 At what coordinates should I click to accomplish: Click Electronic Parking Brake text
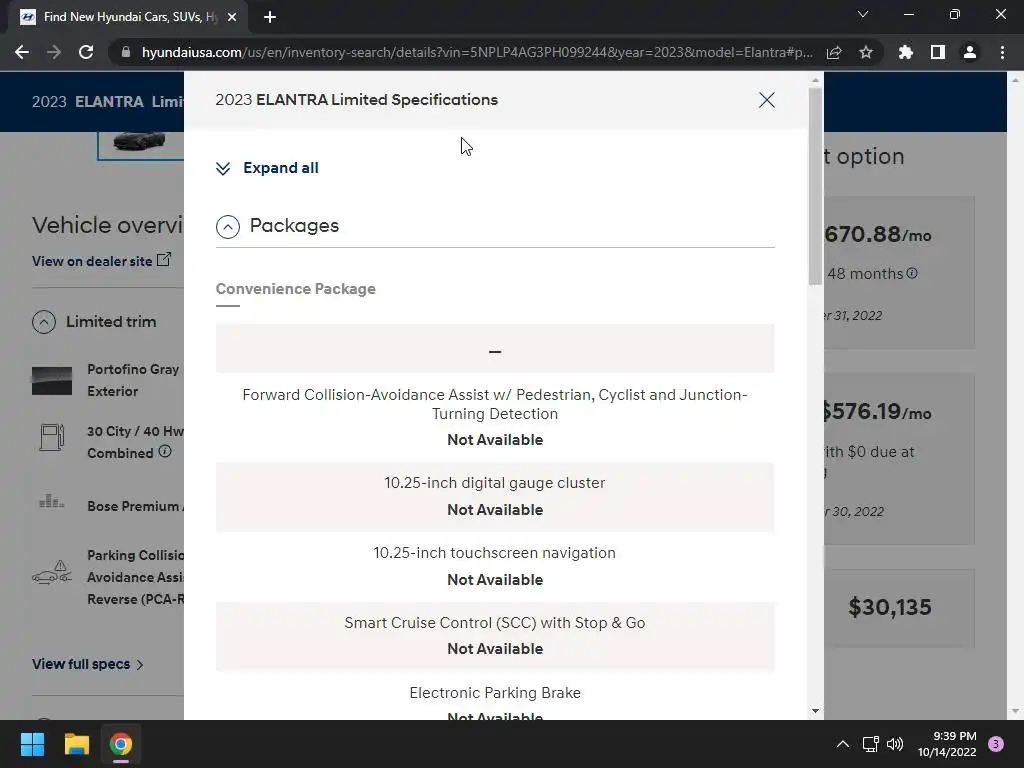pyautogui.click(x=495, y=693)
